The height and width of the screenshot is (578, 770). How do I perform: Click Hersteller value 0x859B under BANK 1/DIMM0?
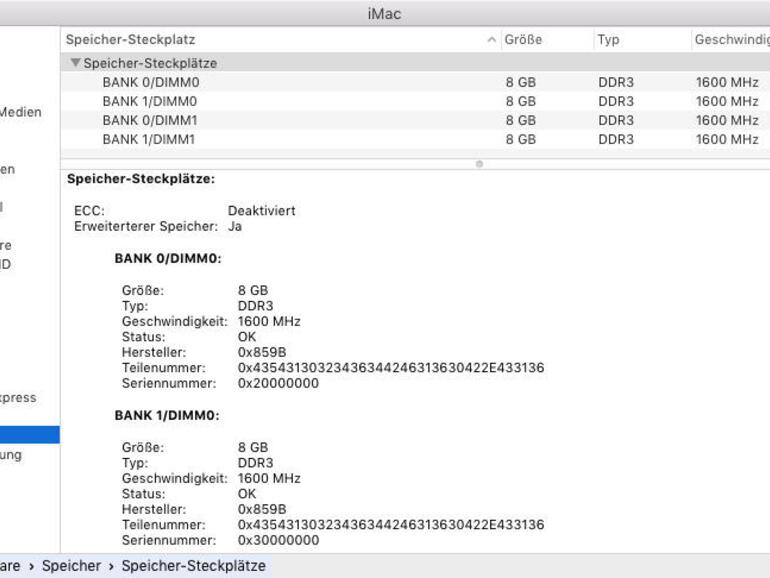[x=262, y=509]
